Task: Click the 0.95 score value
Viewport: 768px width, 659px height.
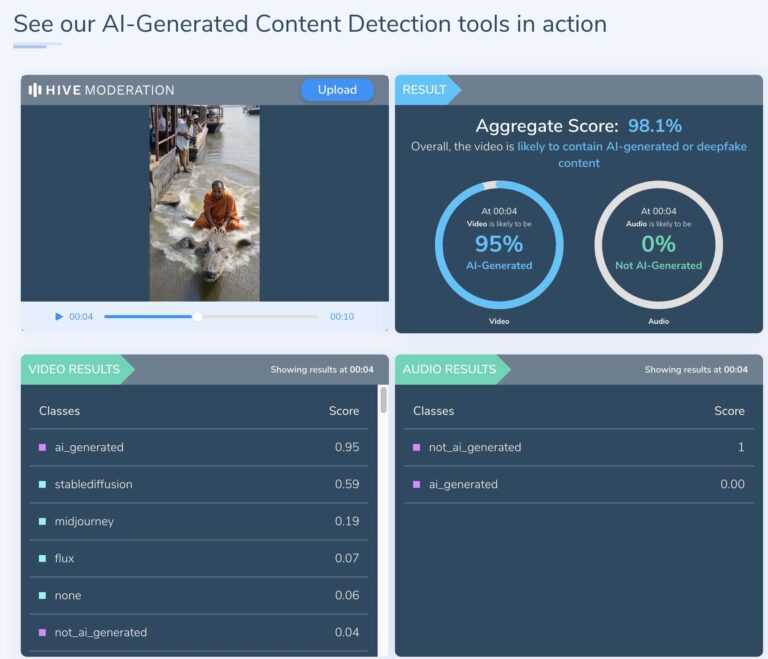Action: coord(347,447)
